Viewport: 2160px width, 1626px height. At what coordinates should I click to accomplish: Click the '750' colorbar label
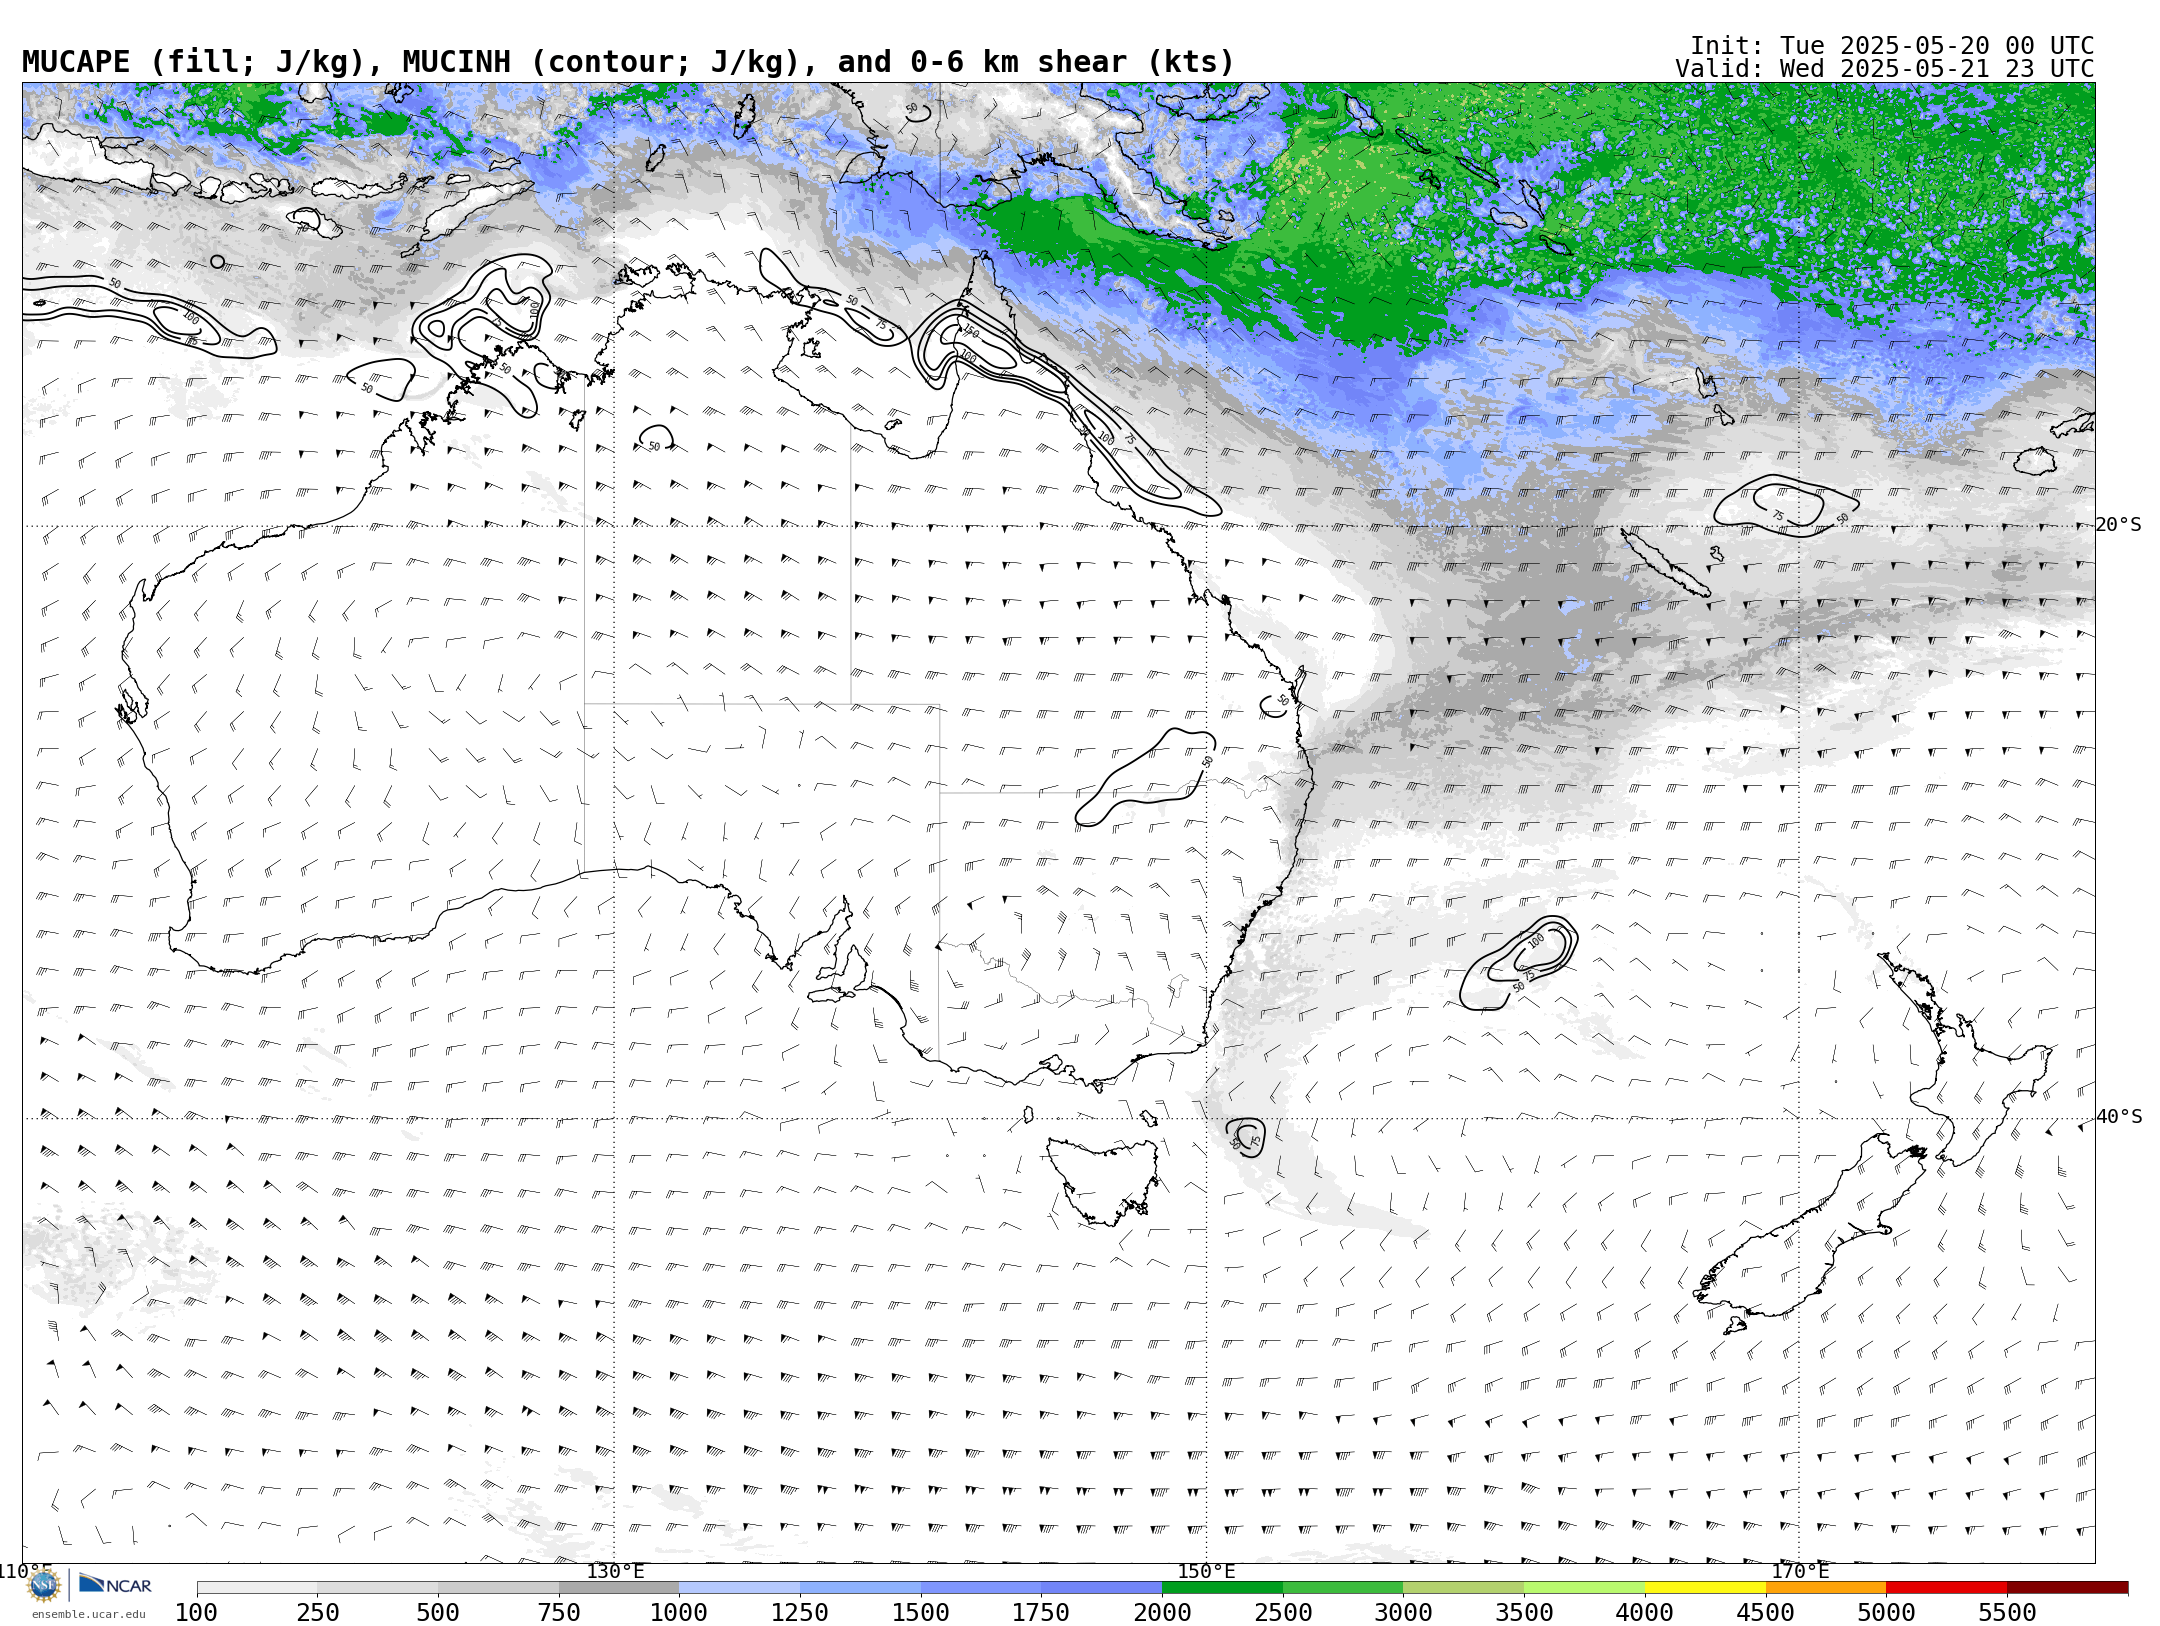(559, 1613)
